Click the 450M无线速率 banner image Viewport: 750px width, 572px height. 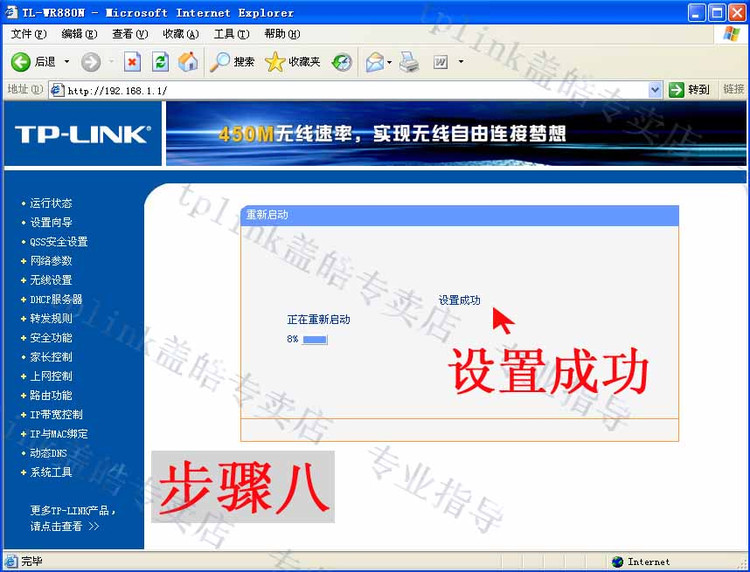click(x=456, y=133)
